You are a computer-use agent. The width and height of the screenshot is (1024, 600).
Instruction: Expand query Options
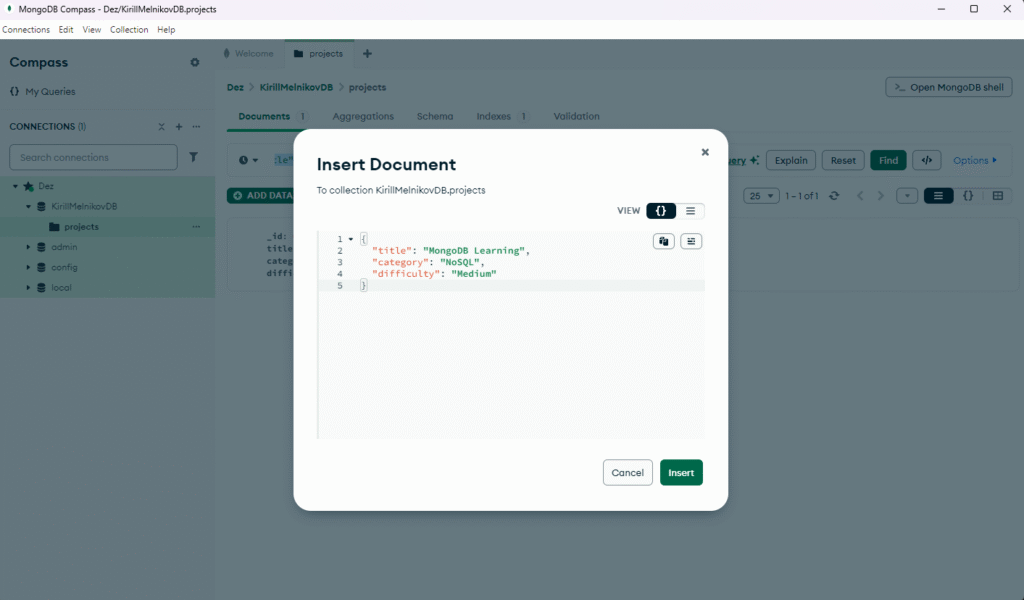click(975, 161)
